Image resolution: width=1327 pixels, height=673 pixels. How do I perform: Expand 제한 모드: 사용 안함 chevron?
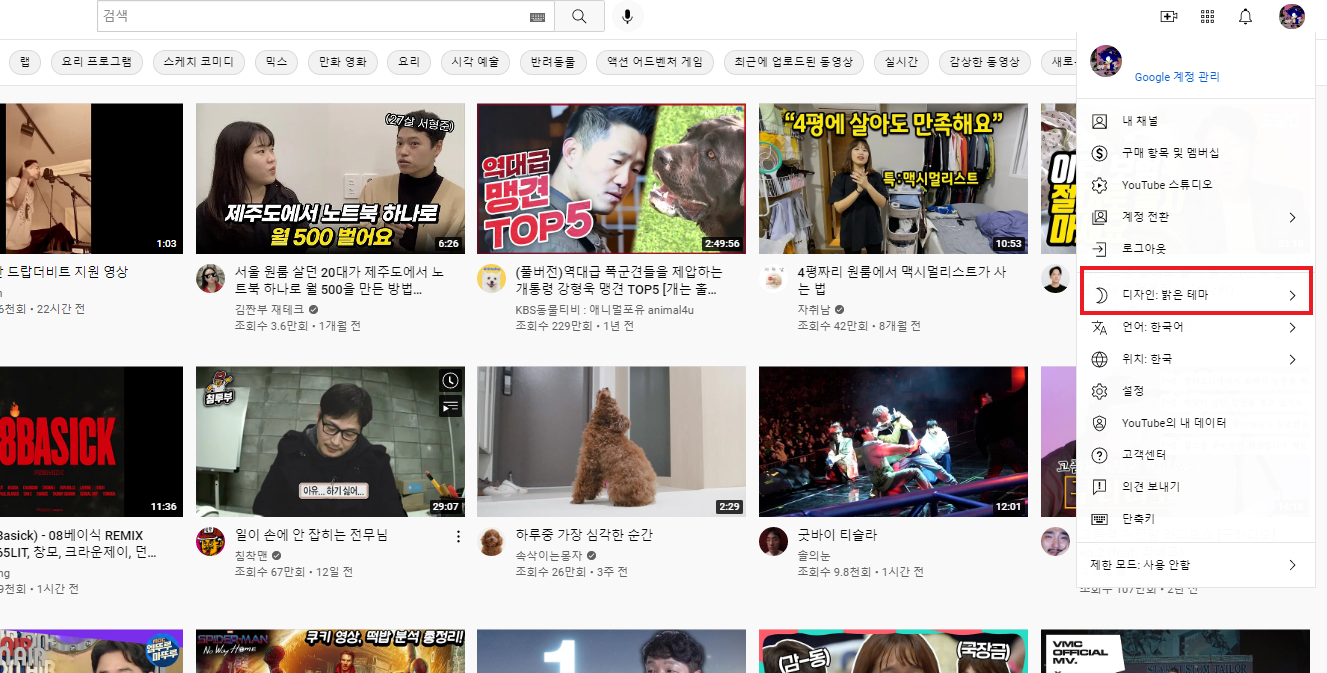tap(1292, 565)
